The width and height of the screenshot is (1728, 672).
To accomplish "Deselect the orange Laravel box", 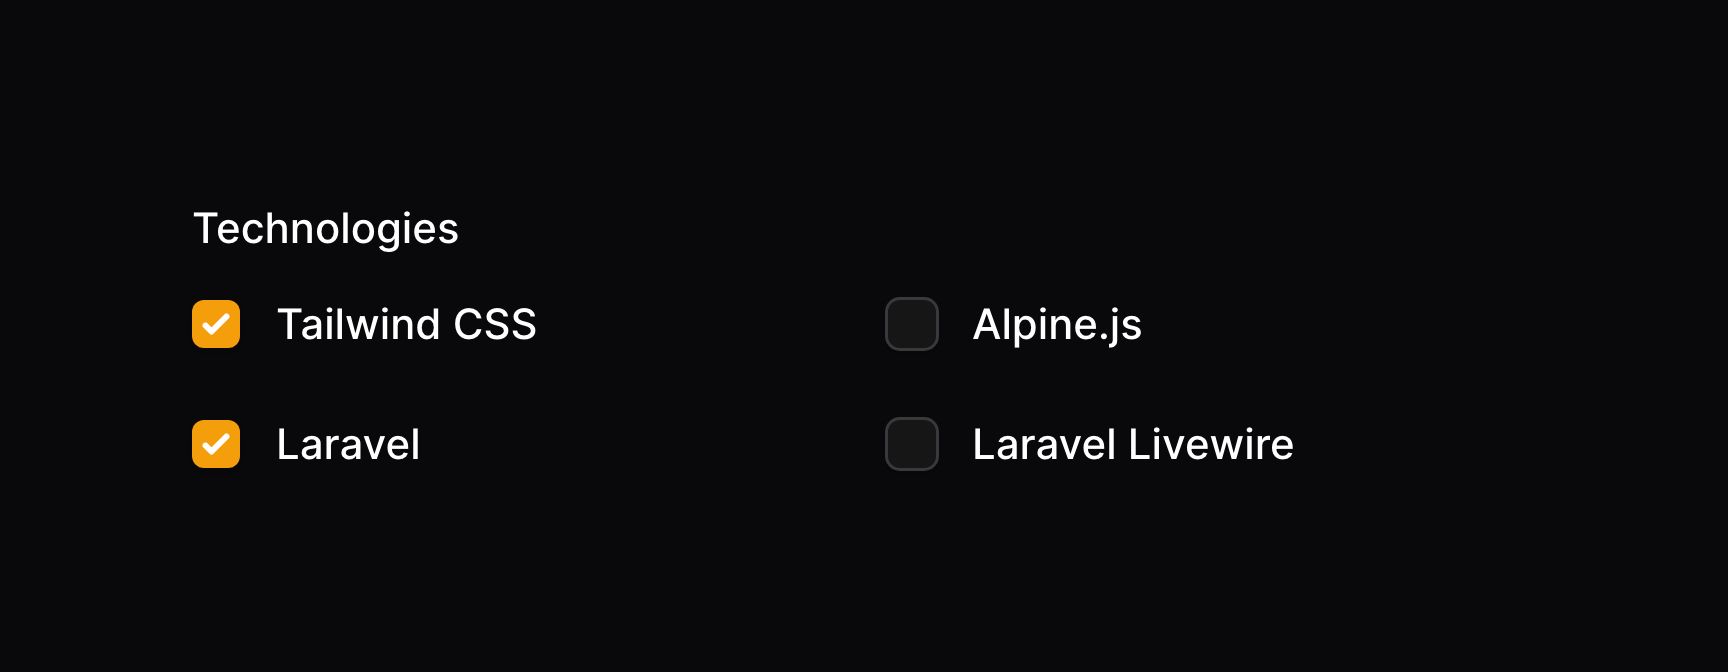I will [216, 444].
